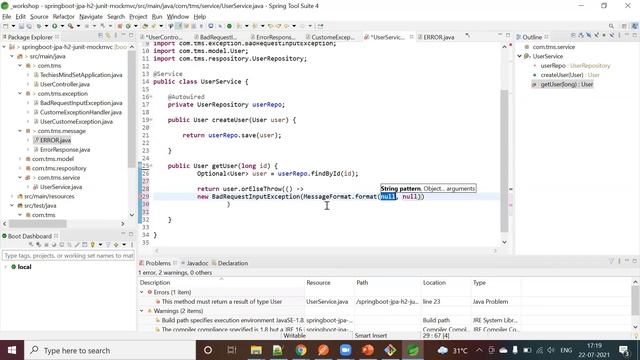Click the Windows Start button
Screen dimensions: 640x360
coord(12,350)
